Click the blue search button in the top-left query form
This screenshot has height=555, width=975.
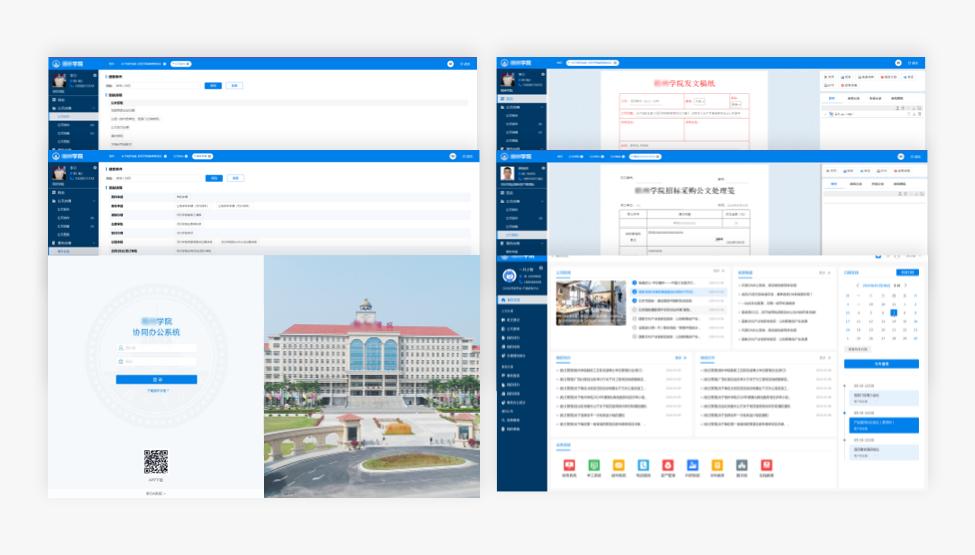point(213,86)
